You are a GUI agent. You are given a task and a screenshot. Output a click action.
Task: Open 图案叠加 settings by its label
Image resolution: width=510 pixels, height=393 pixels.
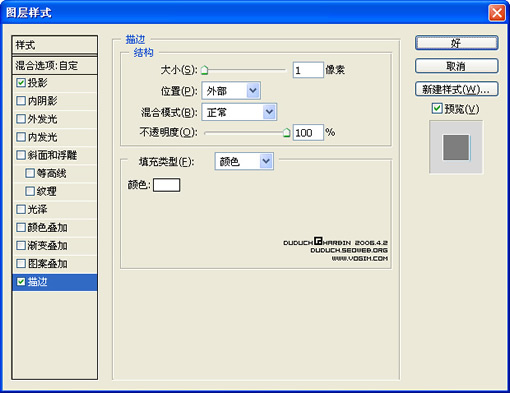pos(47,264)
